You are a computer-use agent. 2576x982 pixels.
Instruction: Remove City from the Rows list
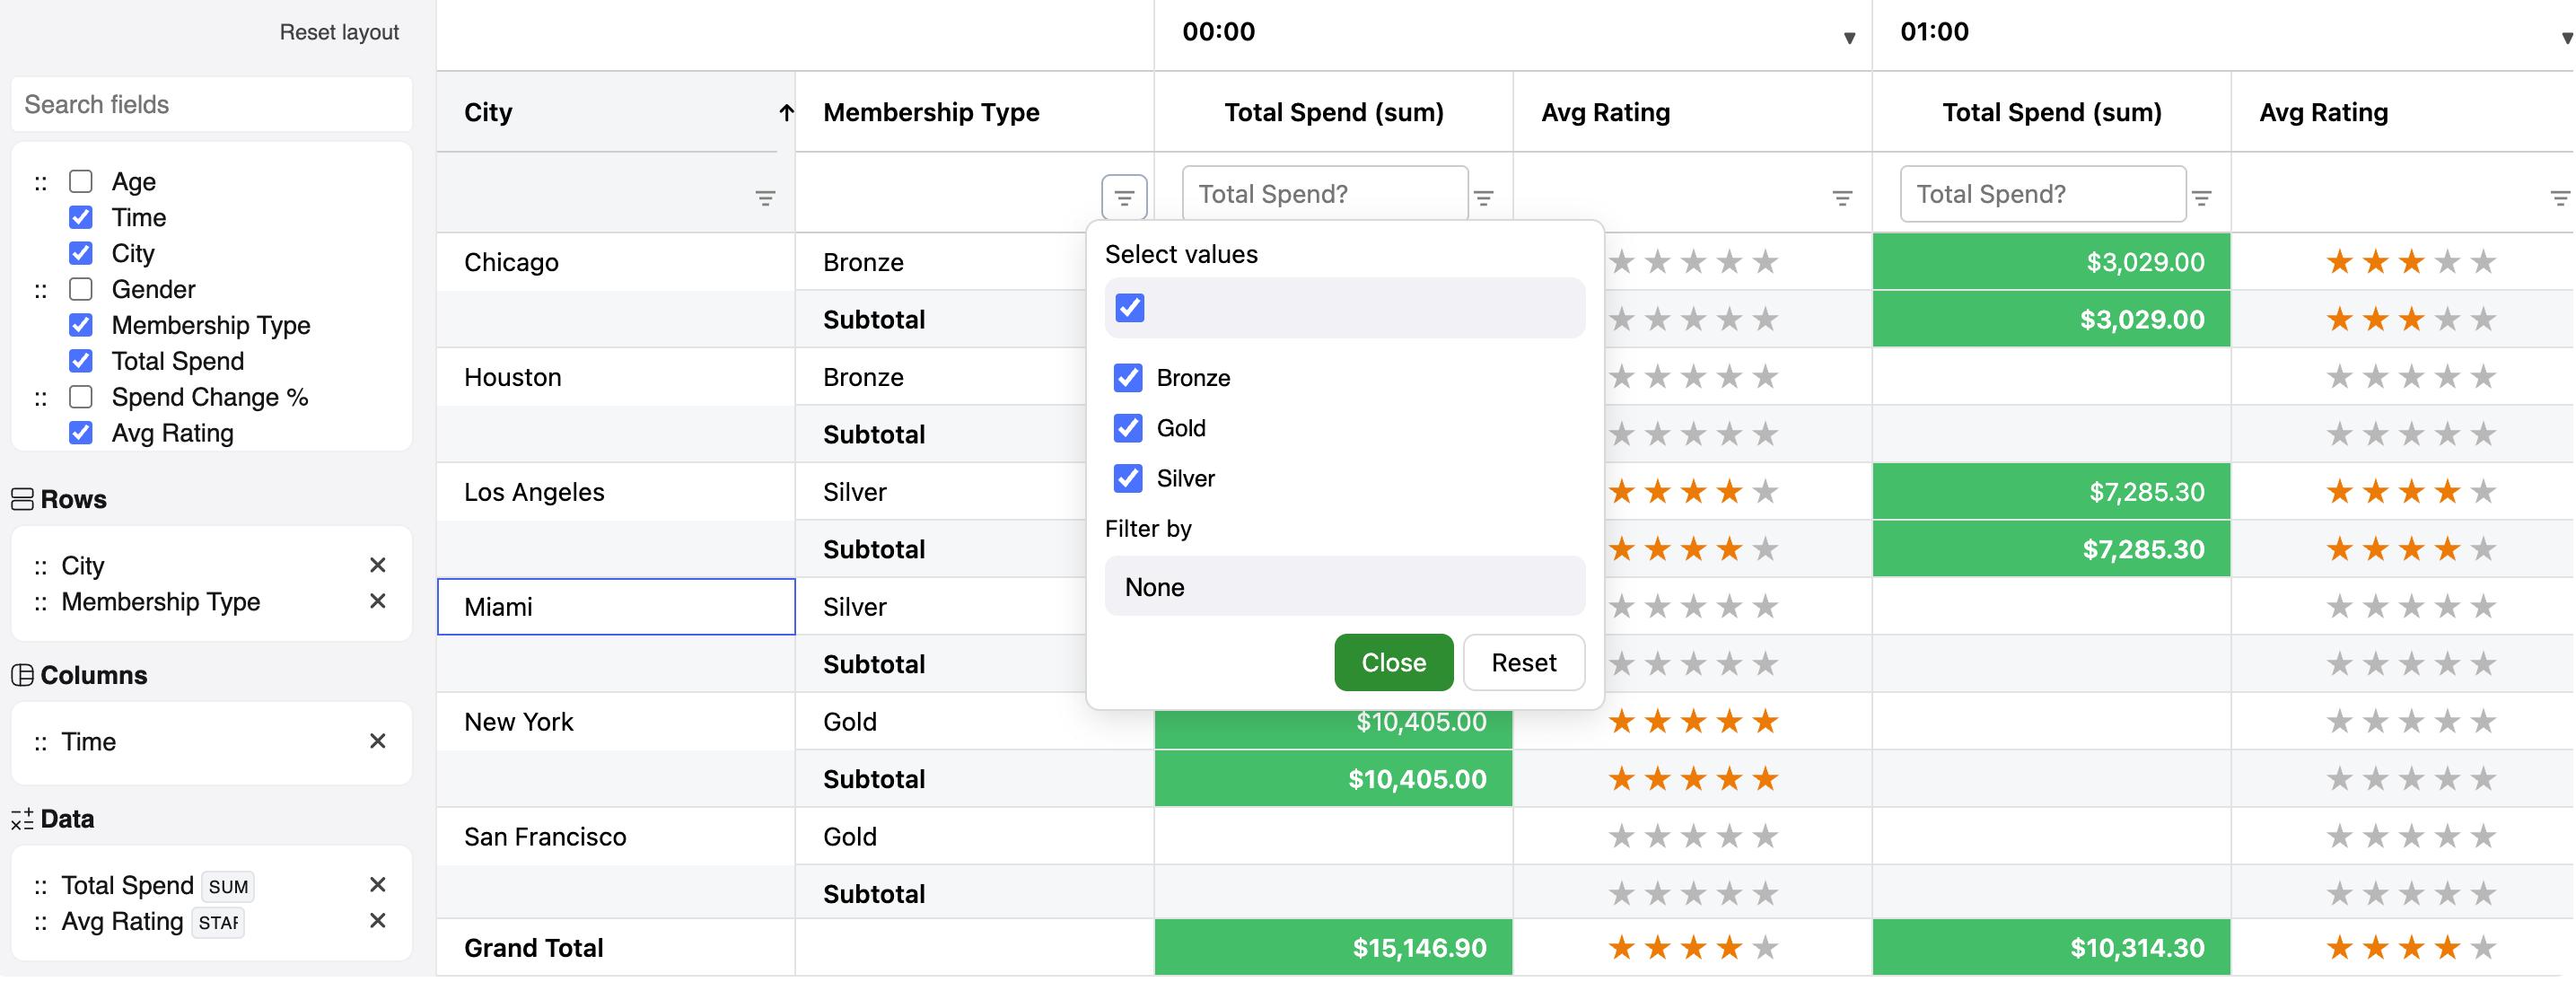[x=378, y=565]
